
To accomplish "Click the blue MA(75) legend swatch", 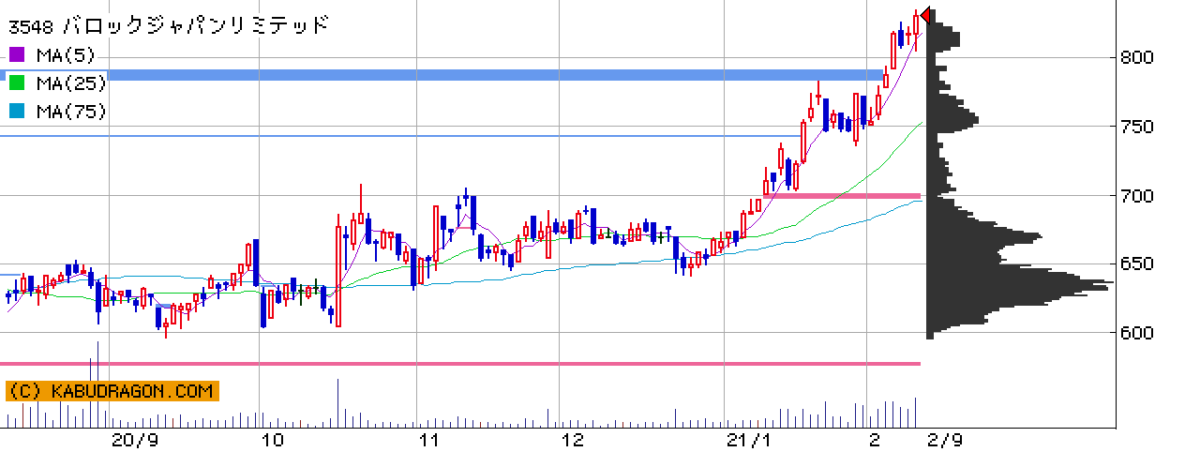I will click(x=16, y=111).
